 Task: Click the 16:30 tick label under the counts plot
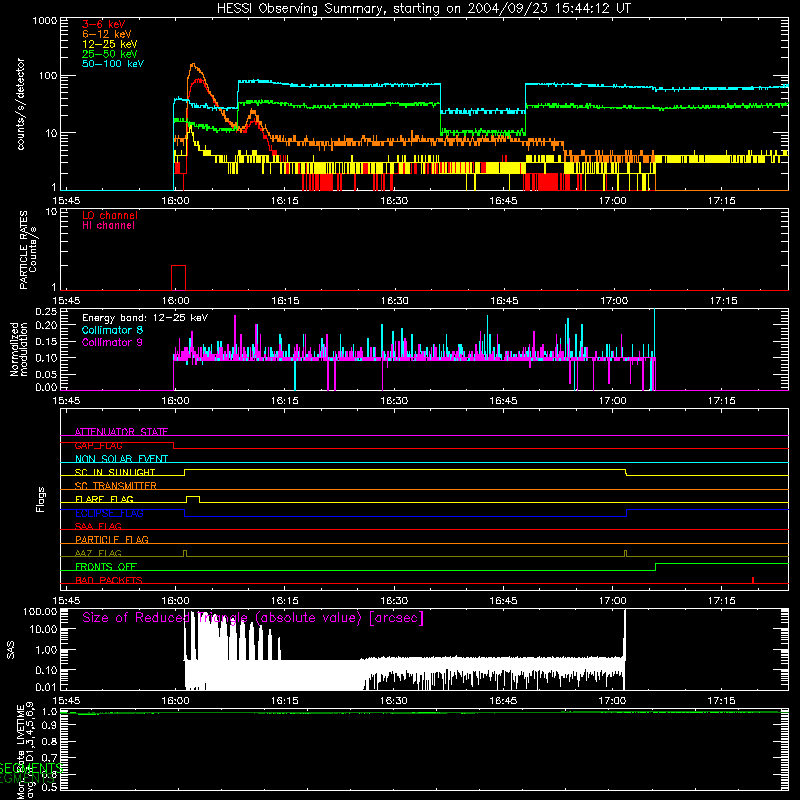pos(394,201)
